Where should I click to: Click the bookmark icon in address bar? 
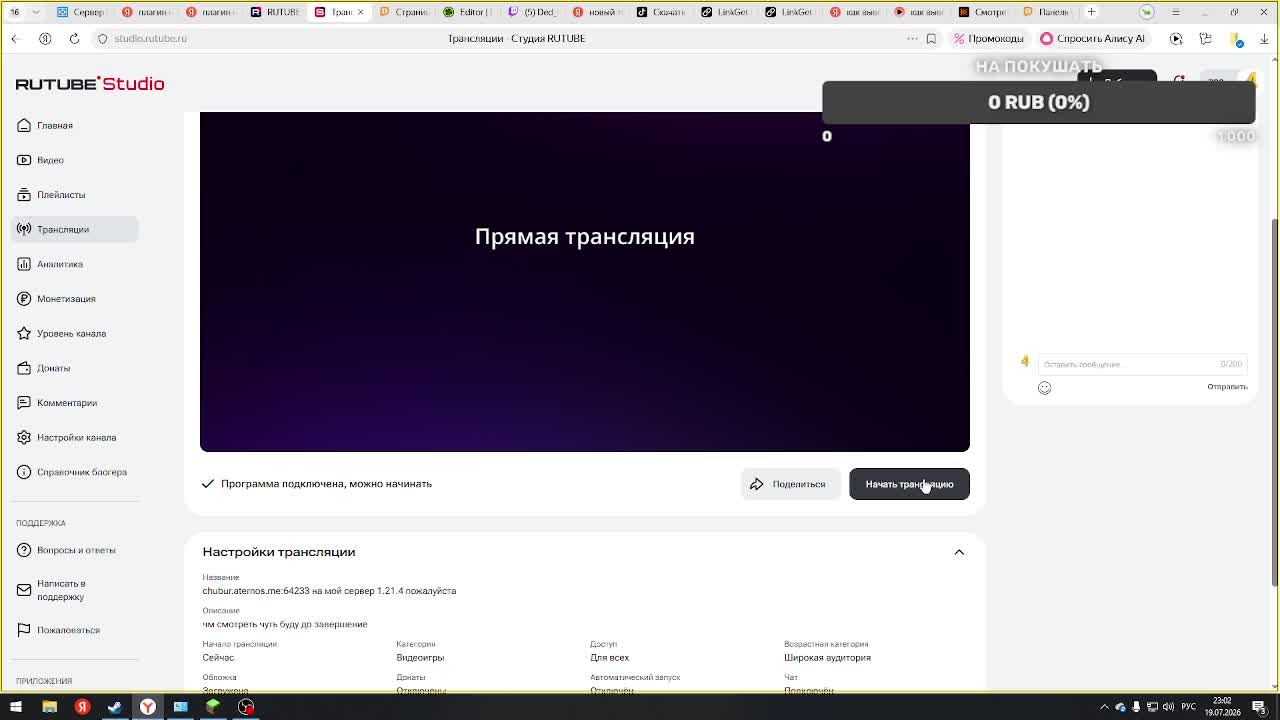click(x=931, y=38)
